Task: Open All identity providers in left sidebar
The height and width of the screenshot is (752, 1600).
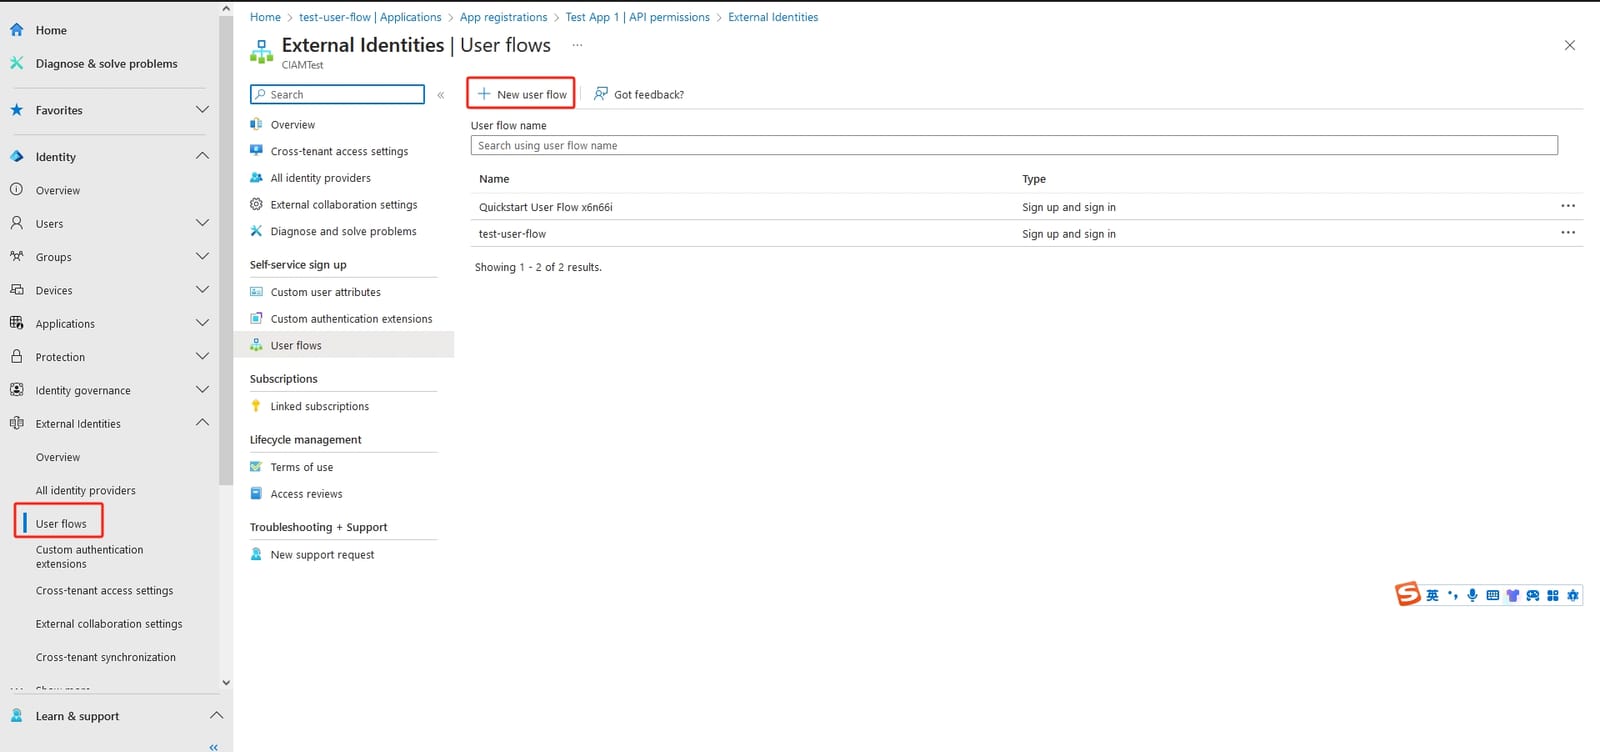Action: 85,490
